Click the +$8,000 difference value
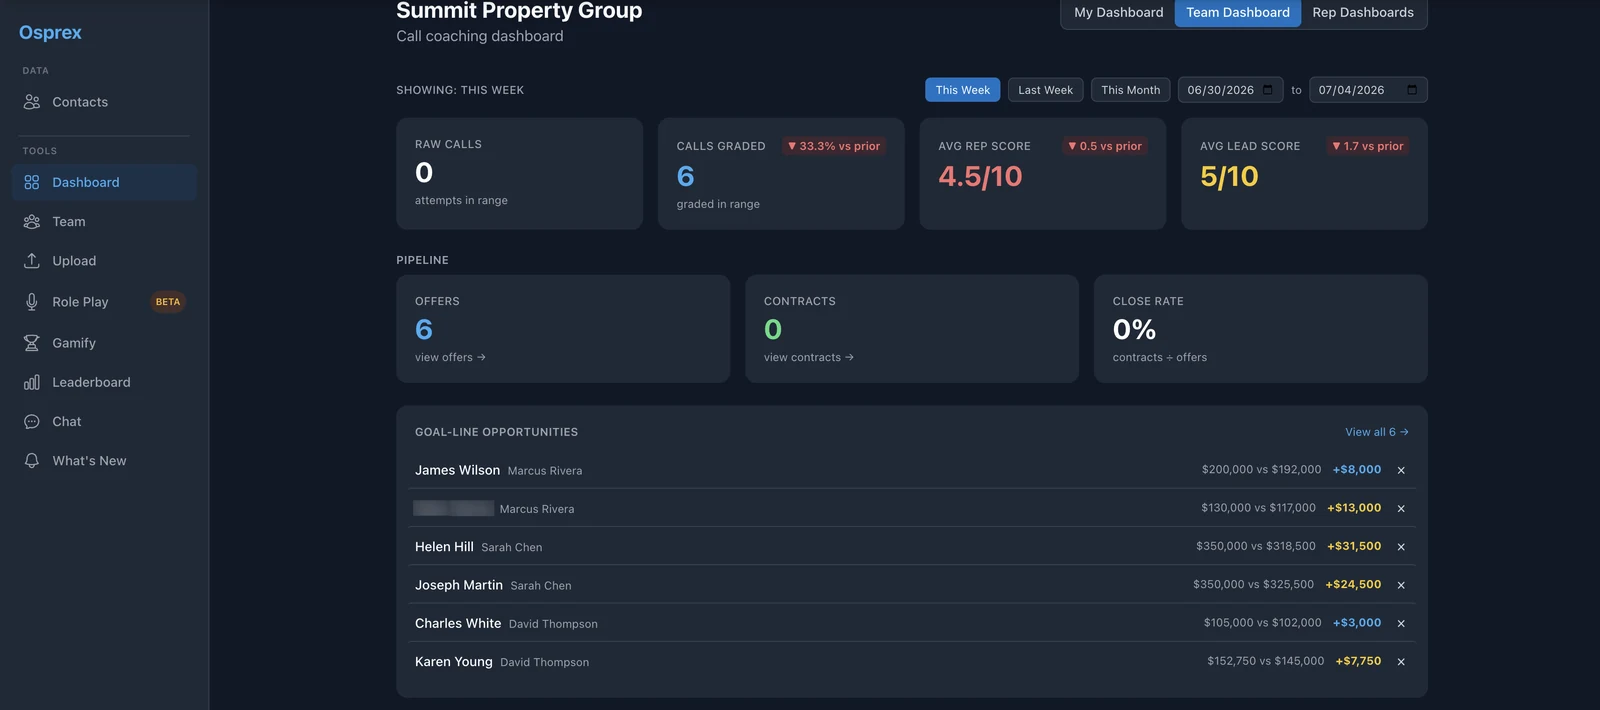This screenshot has width=1600, height=710. coord(1357,470)
